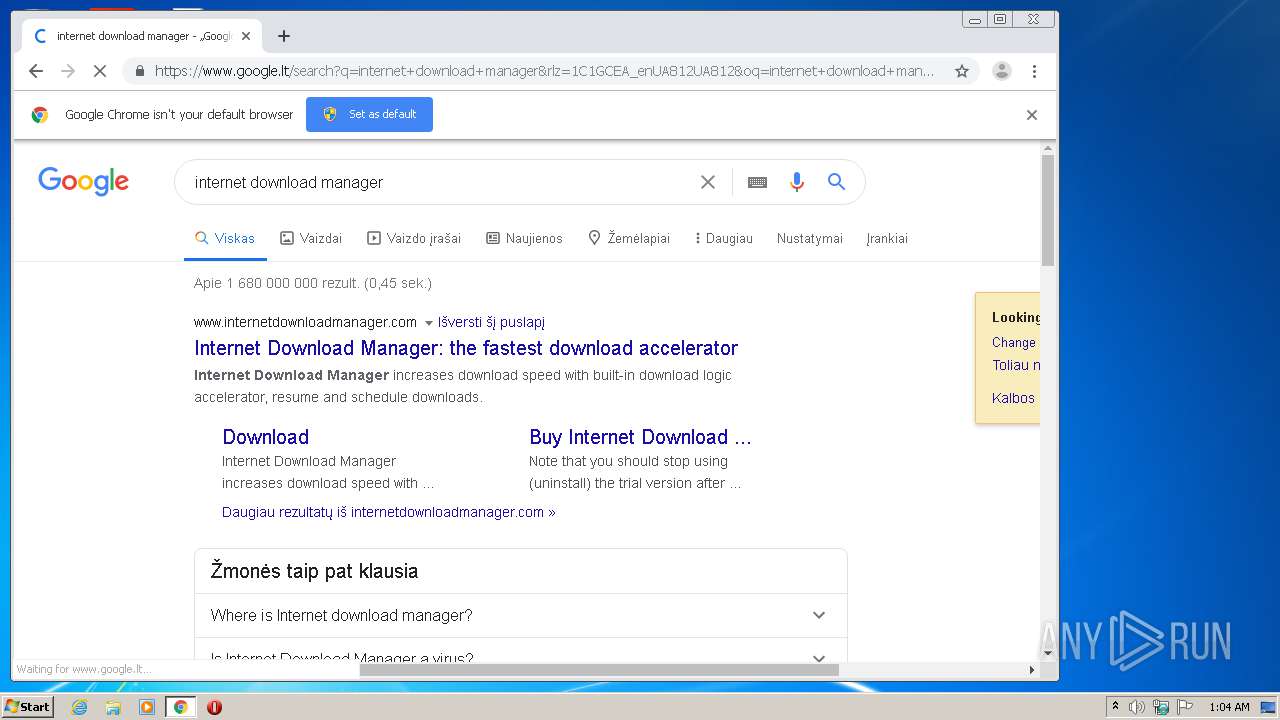The image size is (1280, 720).
Task: Open the Windows Start menu
Action: pos(28,707)
